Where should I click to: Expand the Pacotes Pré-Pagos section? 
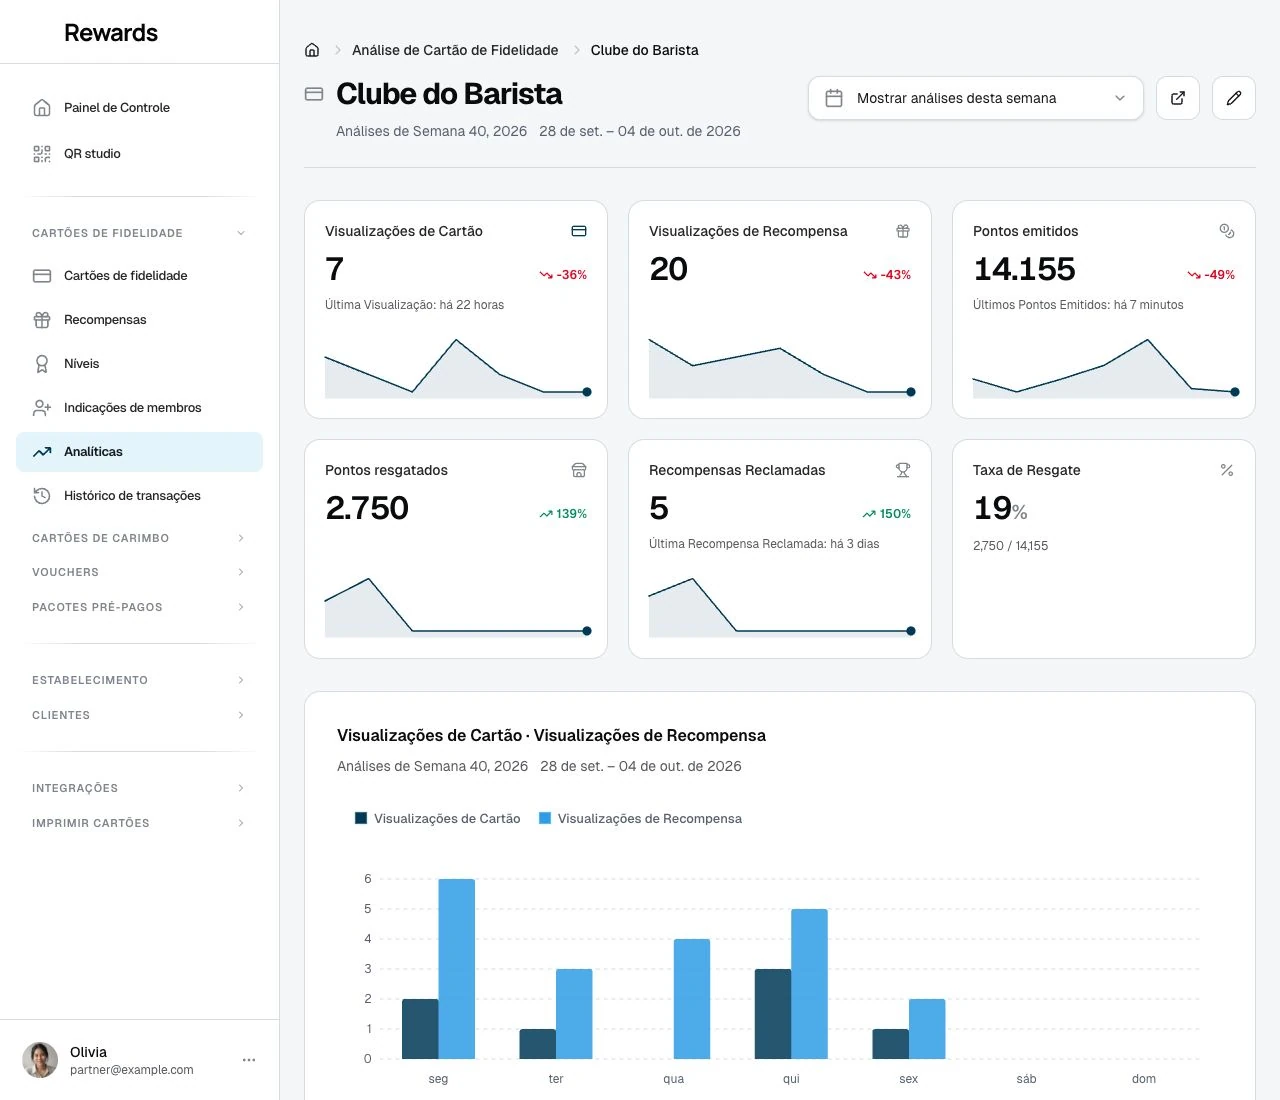pos(139,607)
